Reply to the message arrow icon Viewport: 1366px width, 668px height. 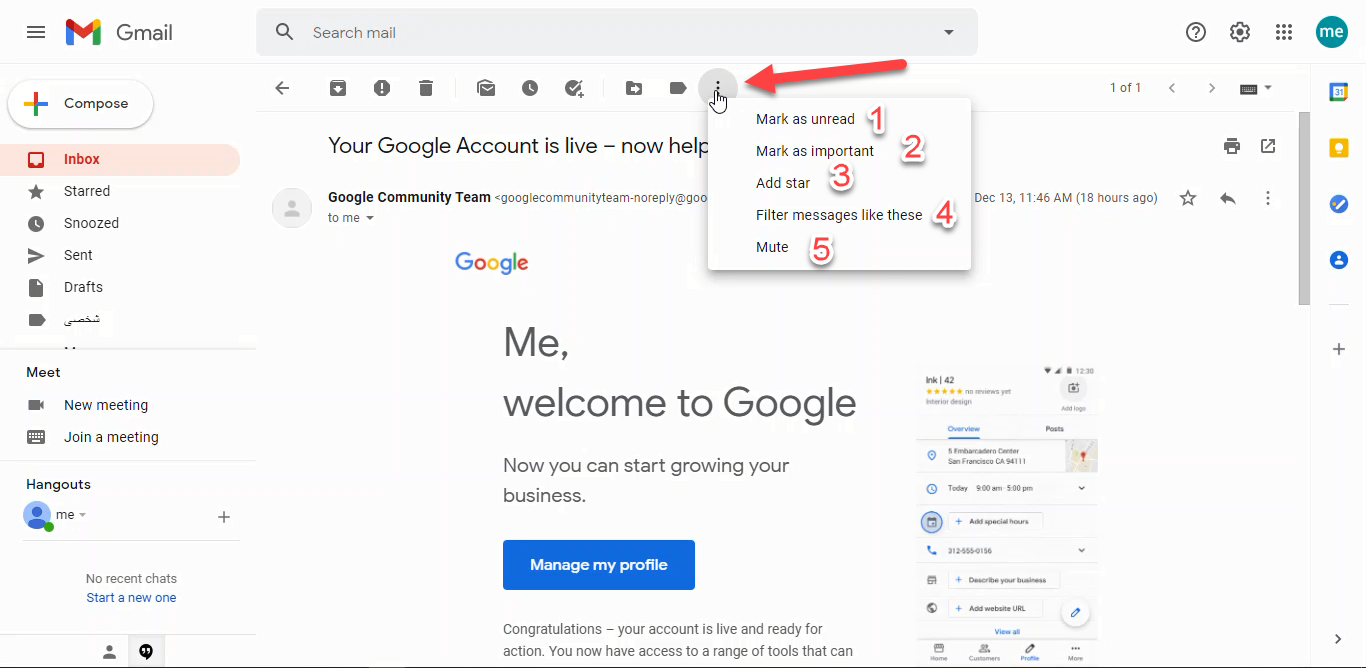(x=1228, y=198)
